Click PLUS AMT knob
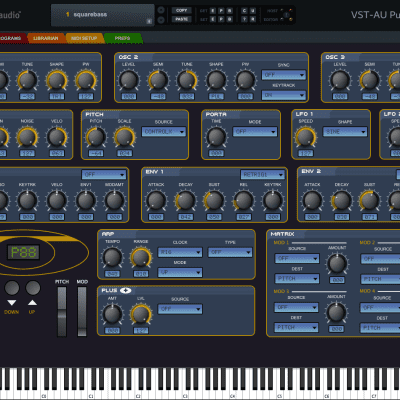This screenshot has width=400, height=400. point(112,314)
